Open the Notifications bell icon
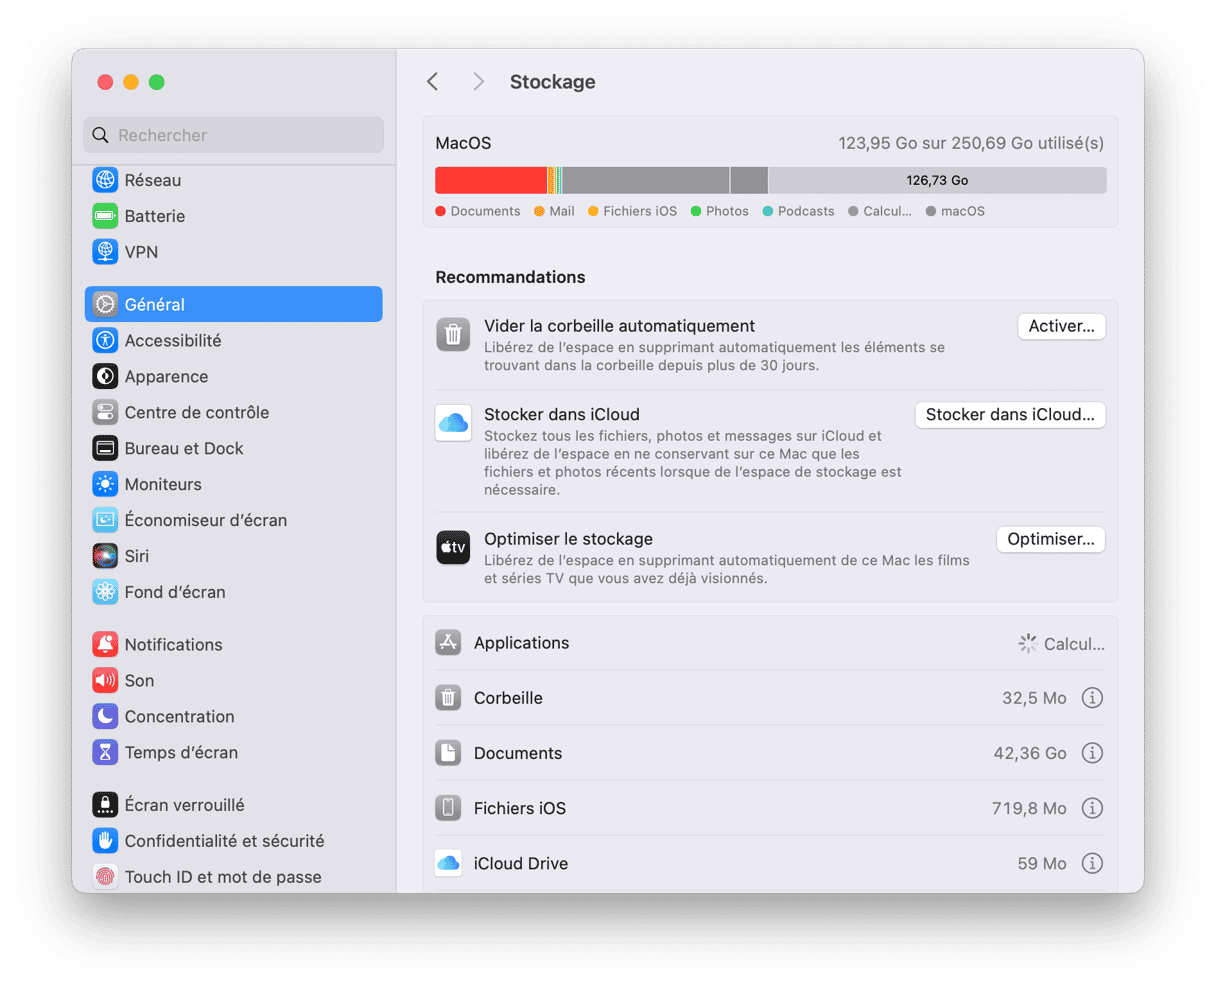 [105, 645]
